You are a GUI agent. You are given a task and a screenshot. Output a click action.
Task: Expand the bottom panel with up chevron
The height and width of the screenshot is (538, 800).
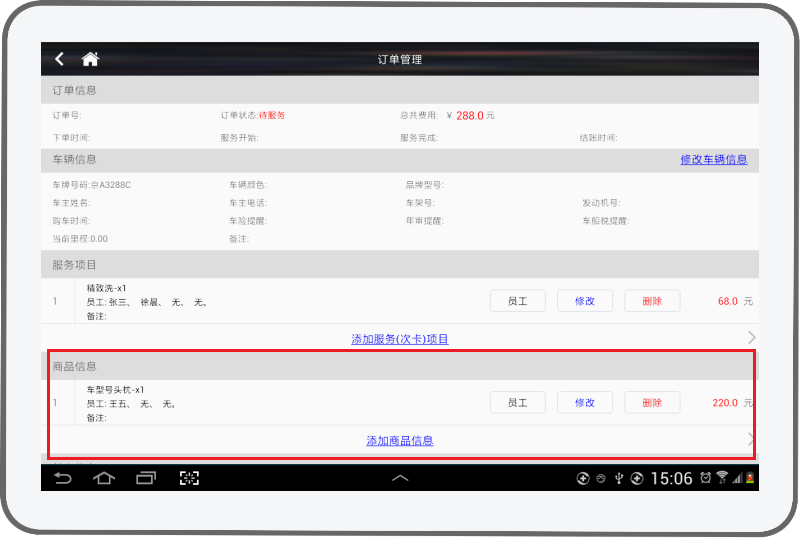(x=400, y=478)
